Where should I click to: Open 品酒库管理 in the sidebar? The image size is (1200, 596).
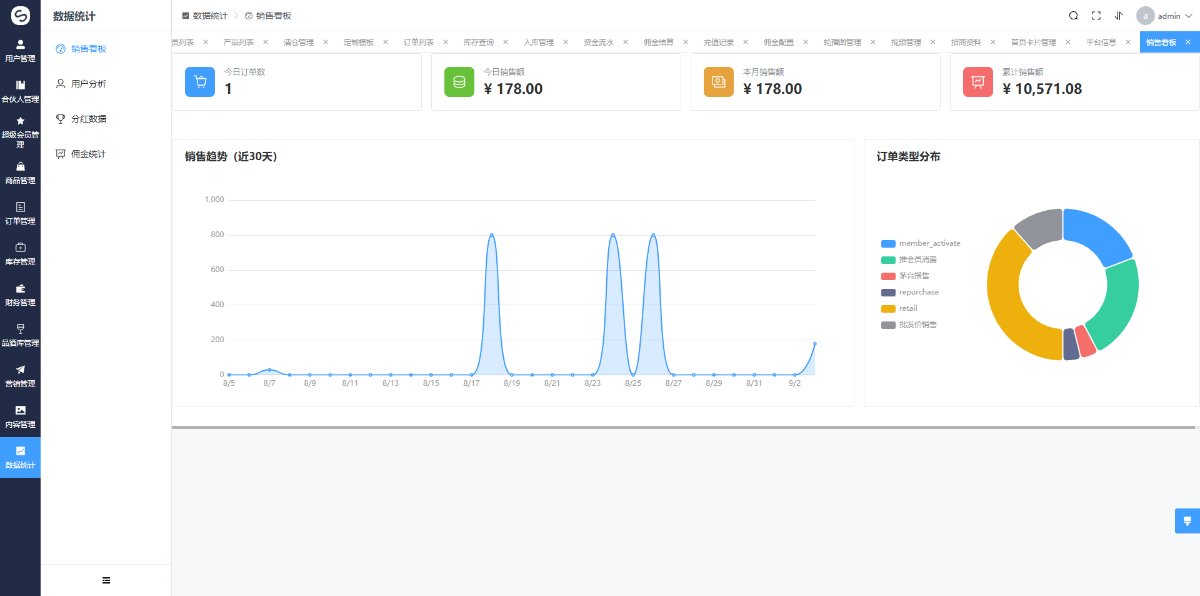coord(20,335)
